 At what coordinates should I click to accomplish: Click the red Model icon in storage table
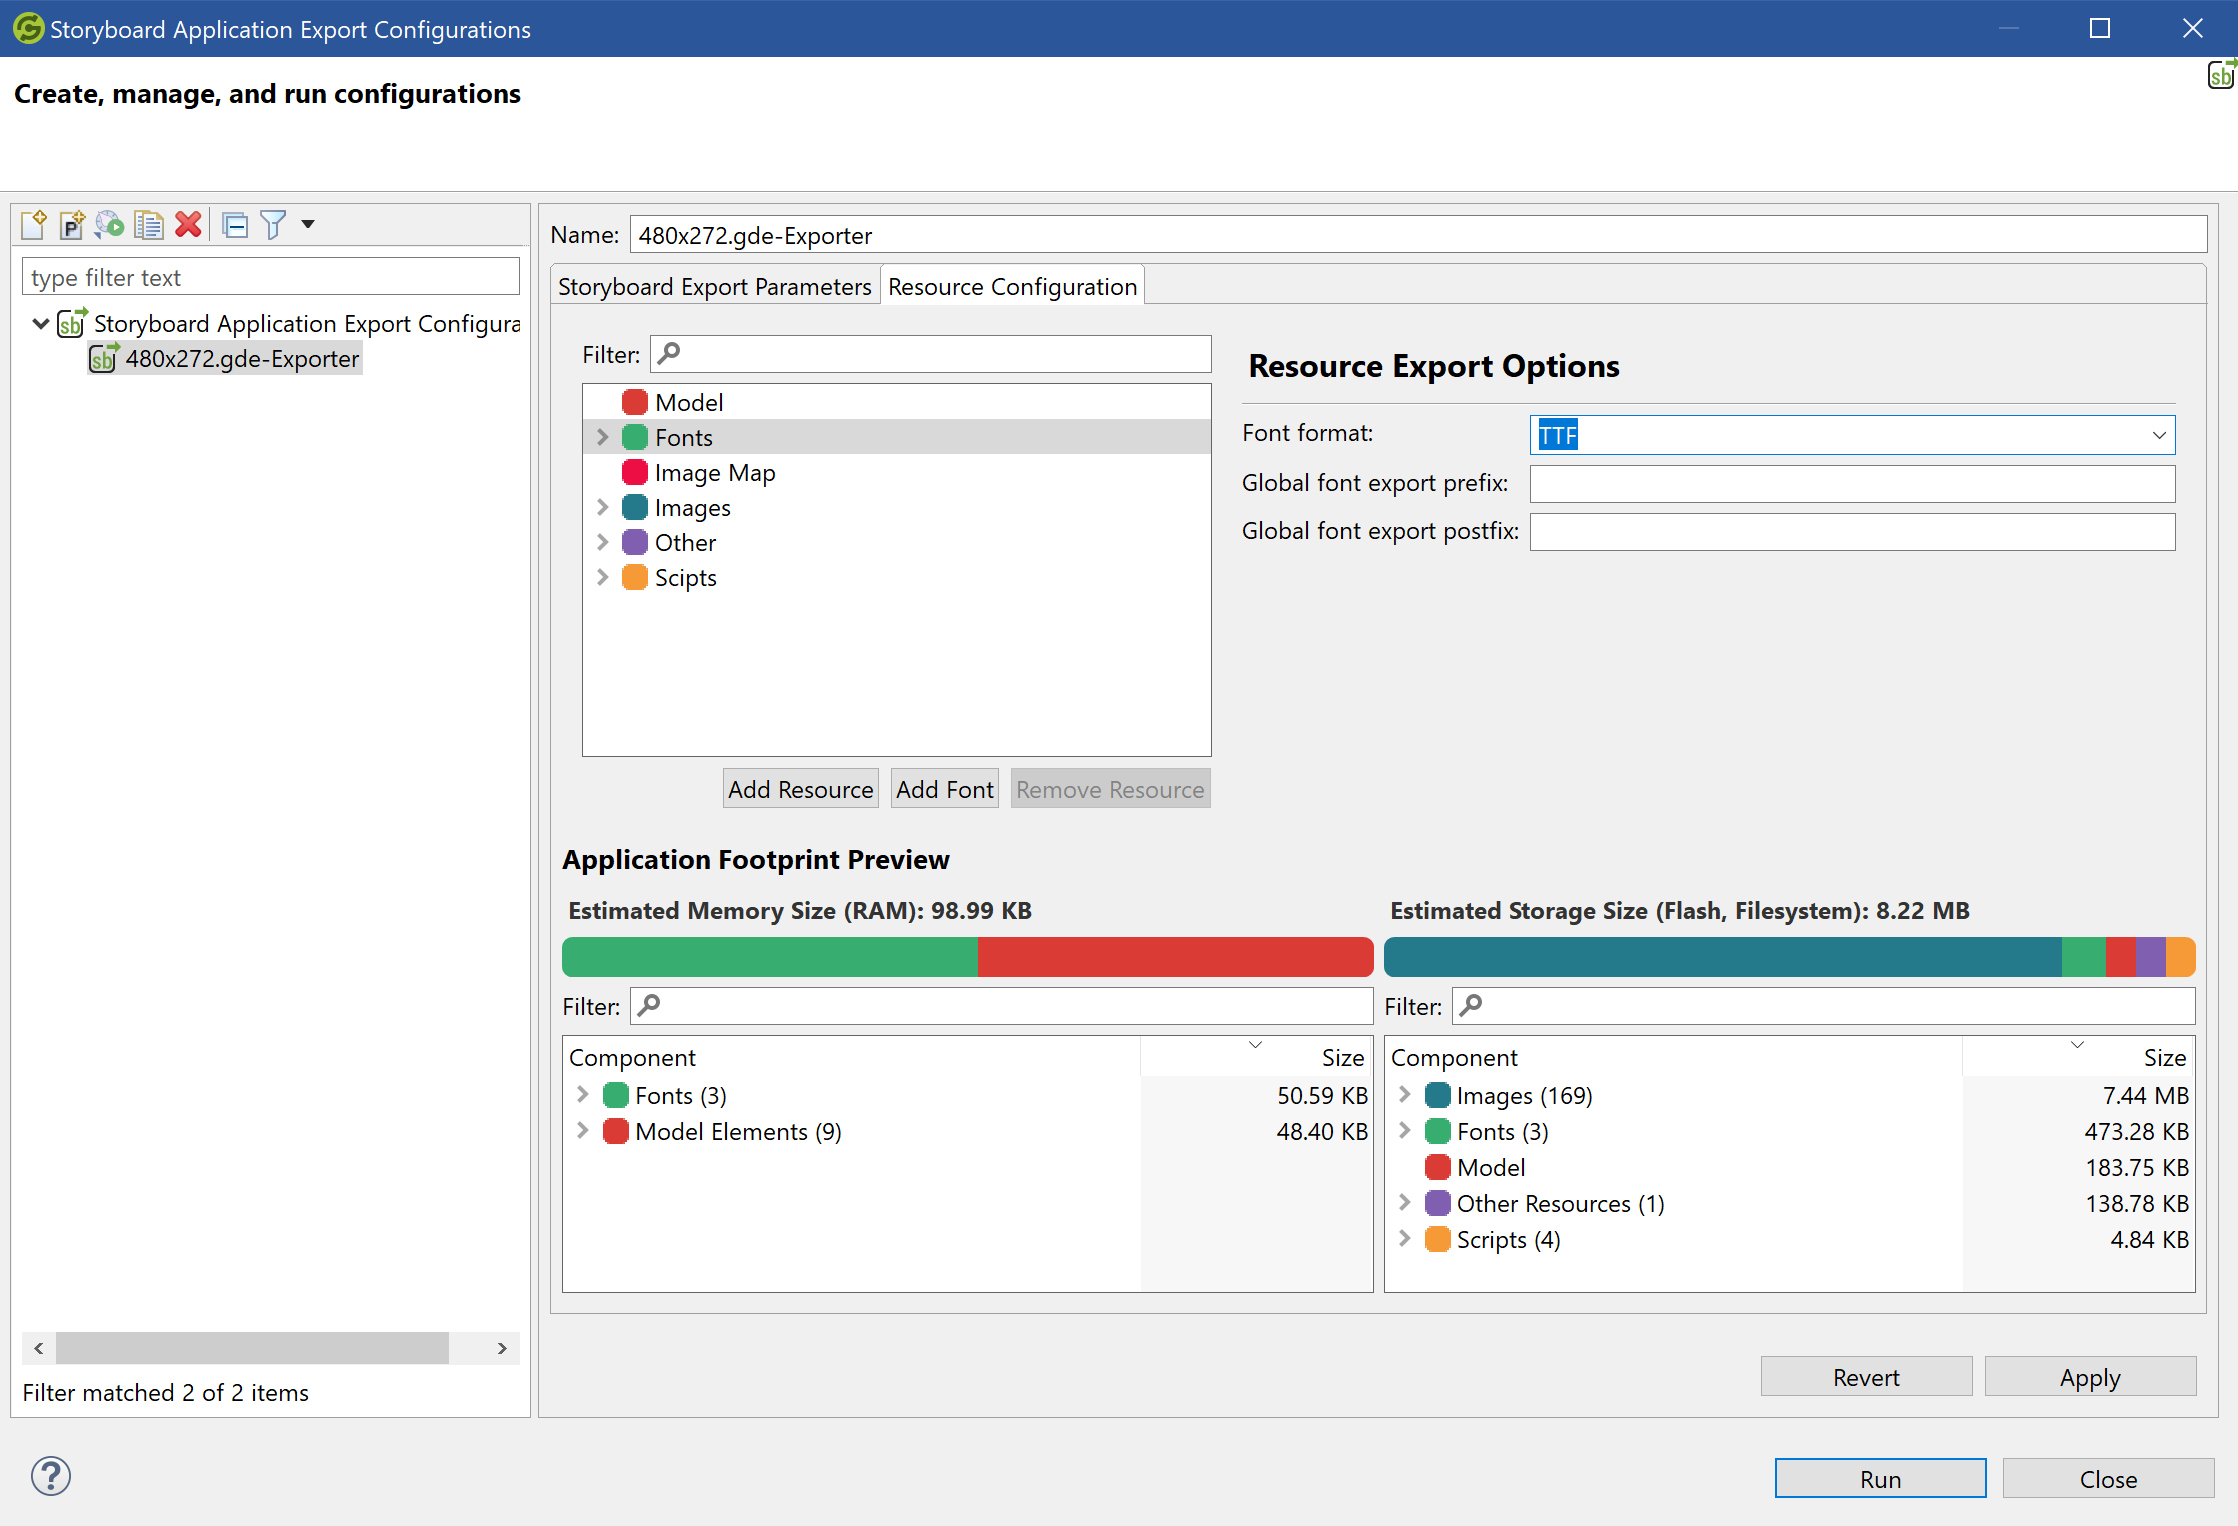tap(1438, 1167)
